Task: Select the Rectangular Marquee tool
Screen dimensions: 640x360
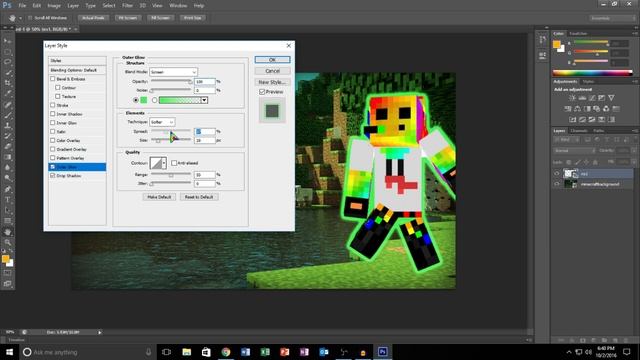Action: click(8, 52)
